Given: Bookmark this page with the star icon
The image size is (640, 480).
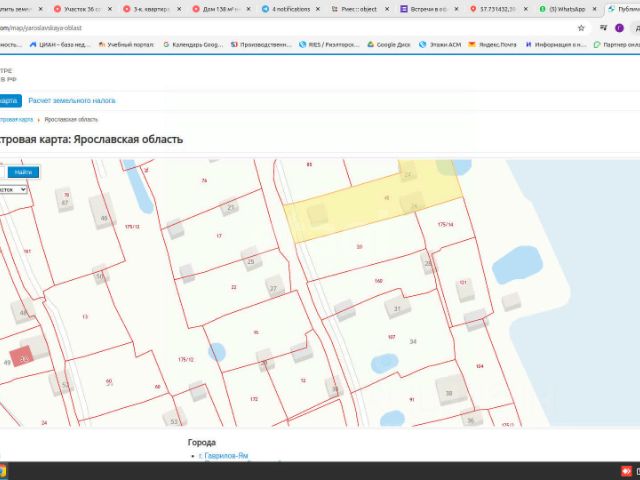Looking at the screenshot, I should coord(581,28).
